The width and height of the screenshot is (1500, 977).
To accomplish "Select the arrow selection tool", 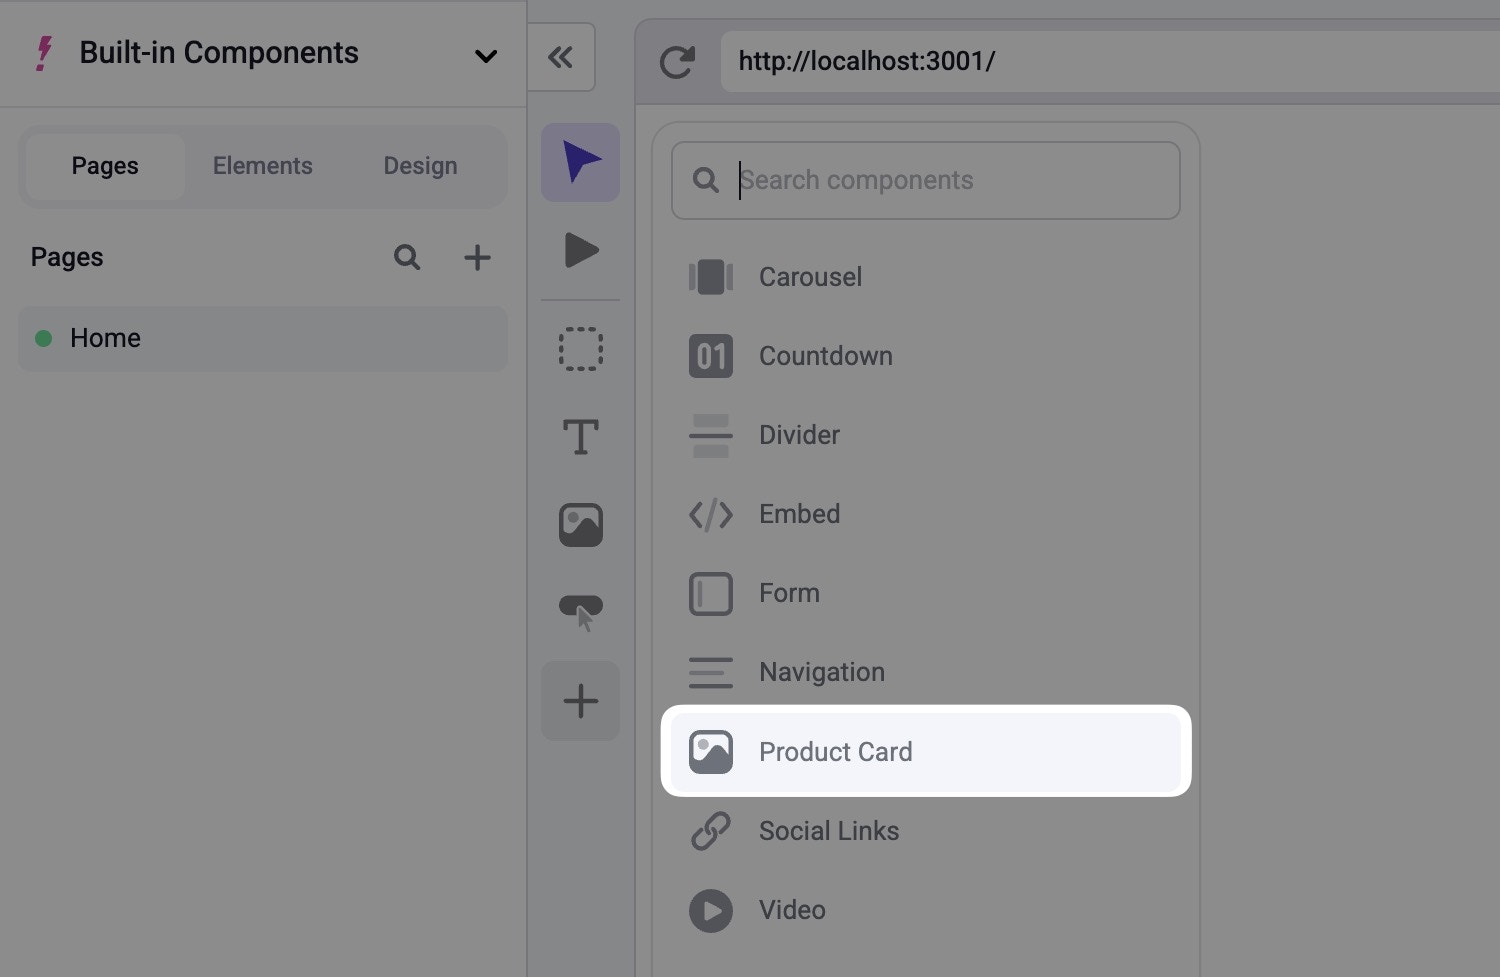I will point(580,162).
